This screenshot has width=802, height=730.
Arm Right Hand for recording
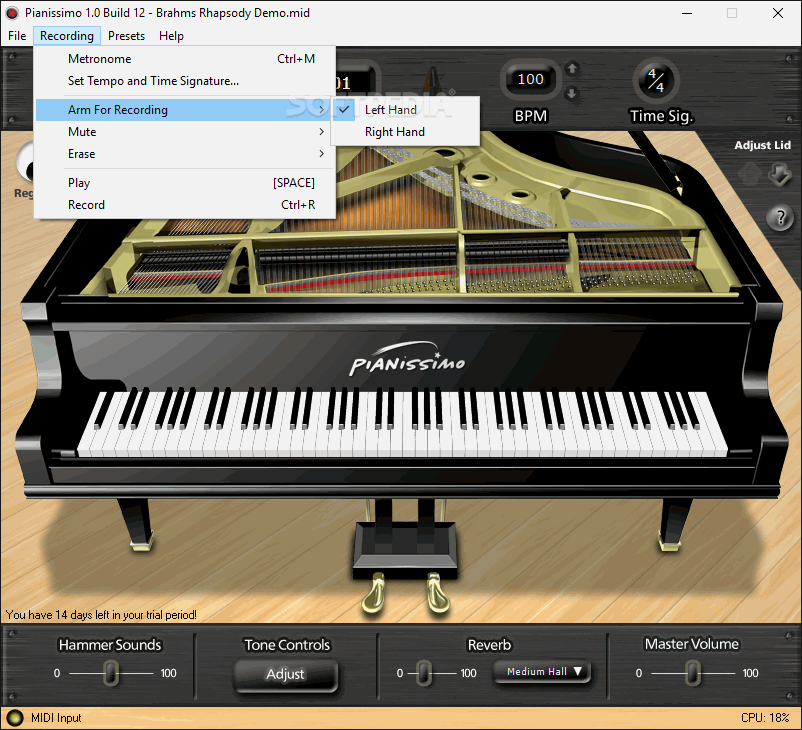pyautogui.click(x=405, y=132)
